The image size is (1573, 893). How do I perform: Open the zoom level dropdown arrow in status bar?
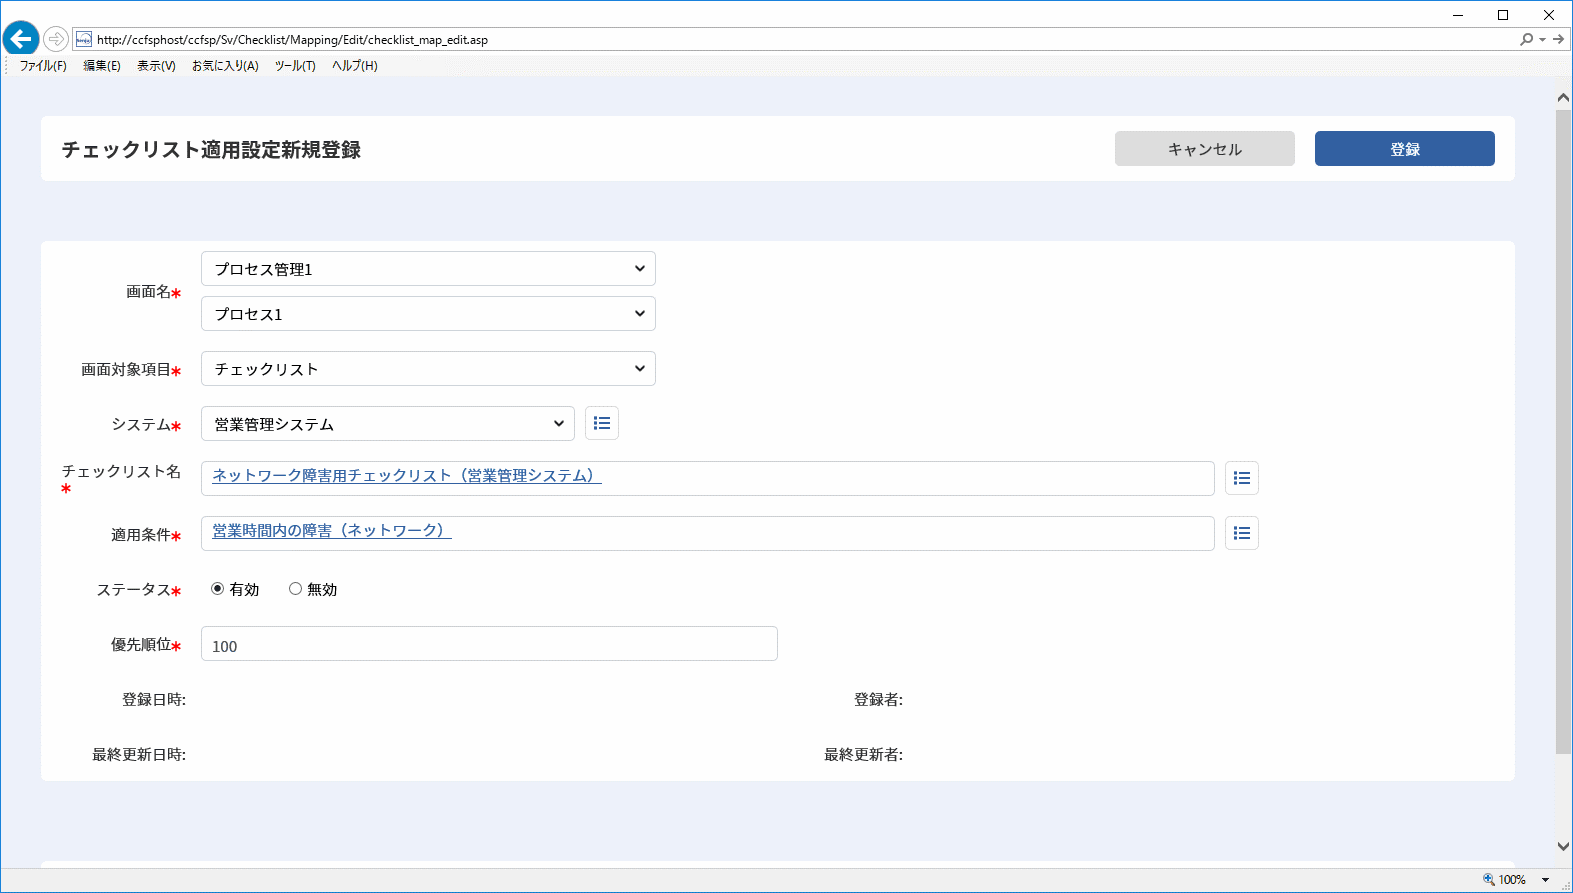coord(1545,880)
